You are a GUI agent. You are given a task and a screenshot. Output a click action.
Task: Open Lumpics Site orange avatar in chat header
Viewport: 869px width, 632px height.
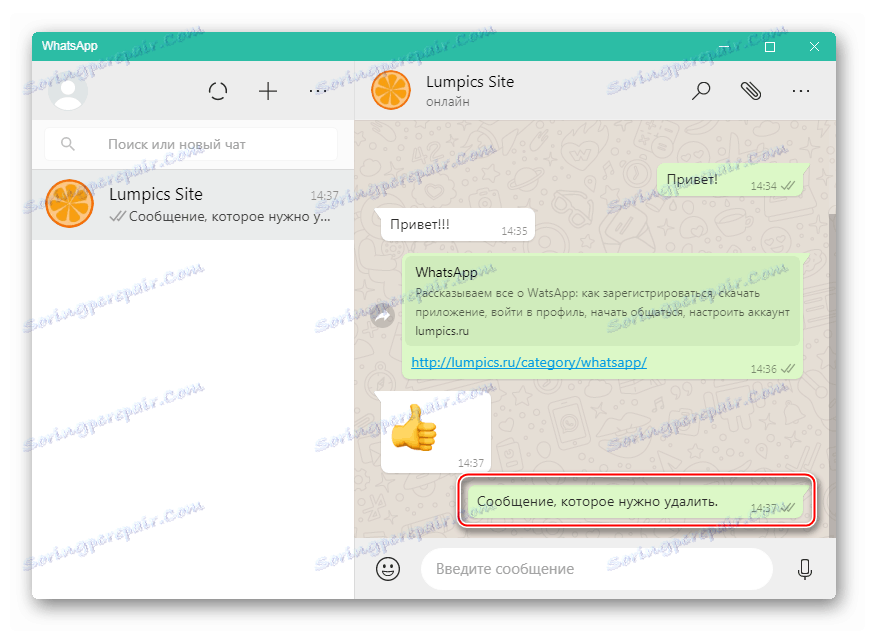pos(391,90)
